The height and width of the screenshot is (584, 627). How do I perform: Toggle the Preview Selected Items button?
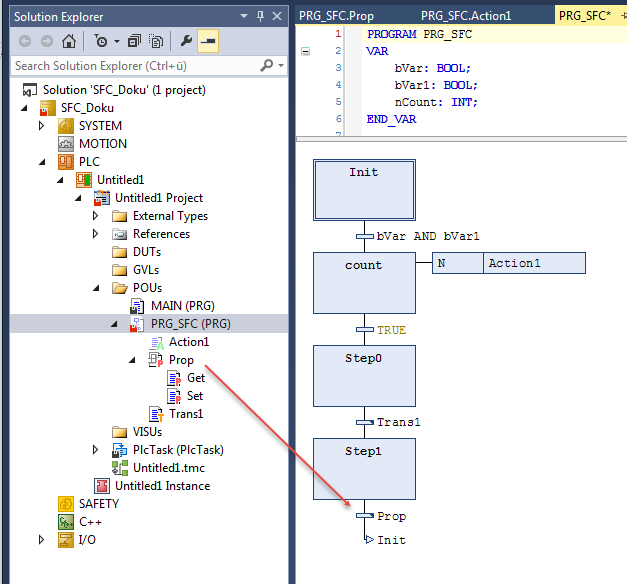(x=208, y=41)
